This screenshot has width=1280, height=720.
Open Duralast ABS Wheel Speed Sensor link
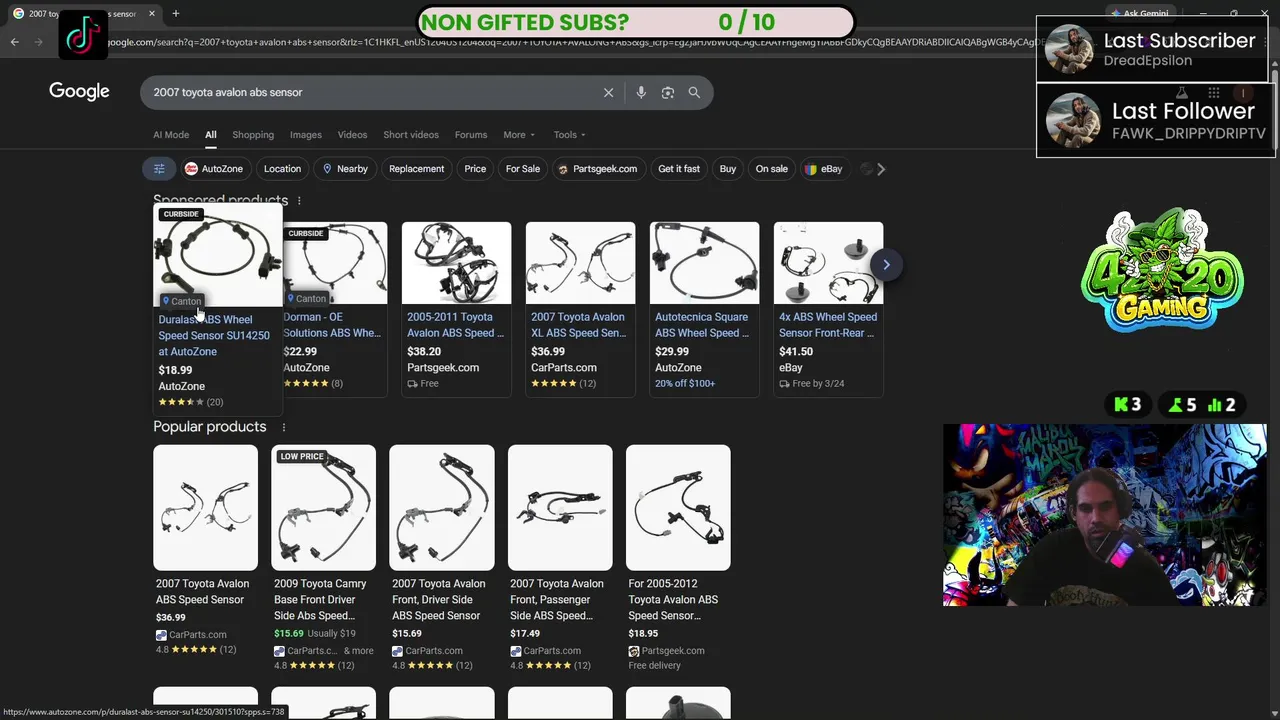tap(213, 336)
